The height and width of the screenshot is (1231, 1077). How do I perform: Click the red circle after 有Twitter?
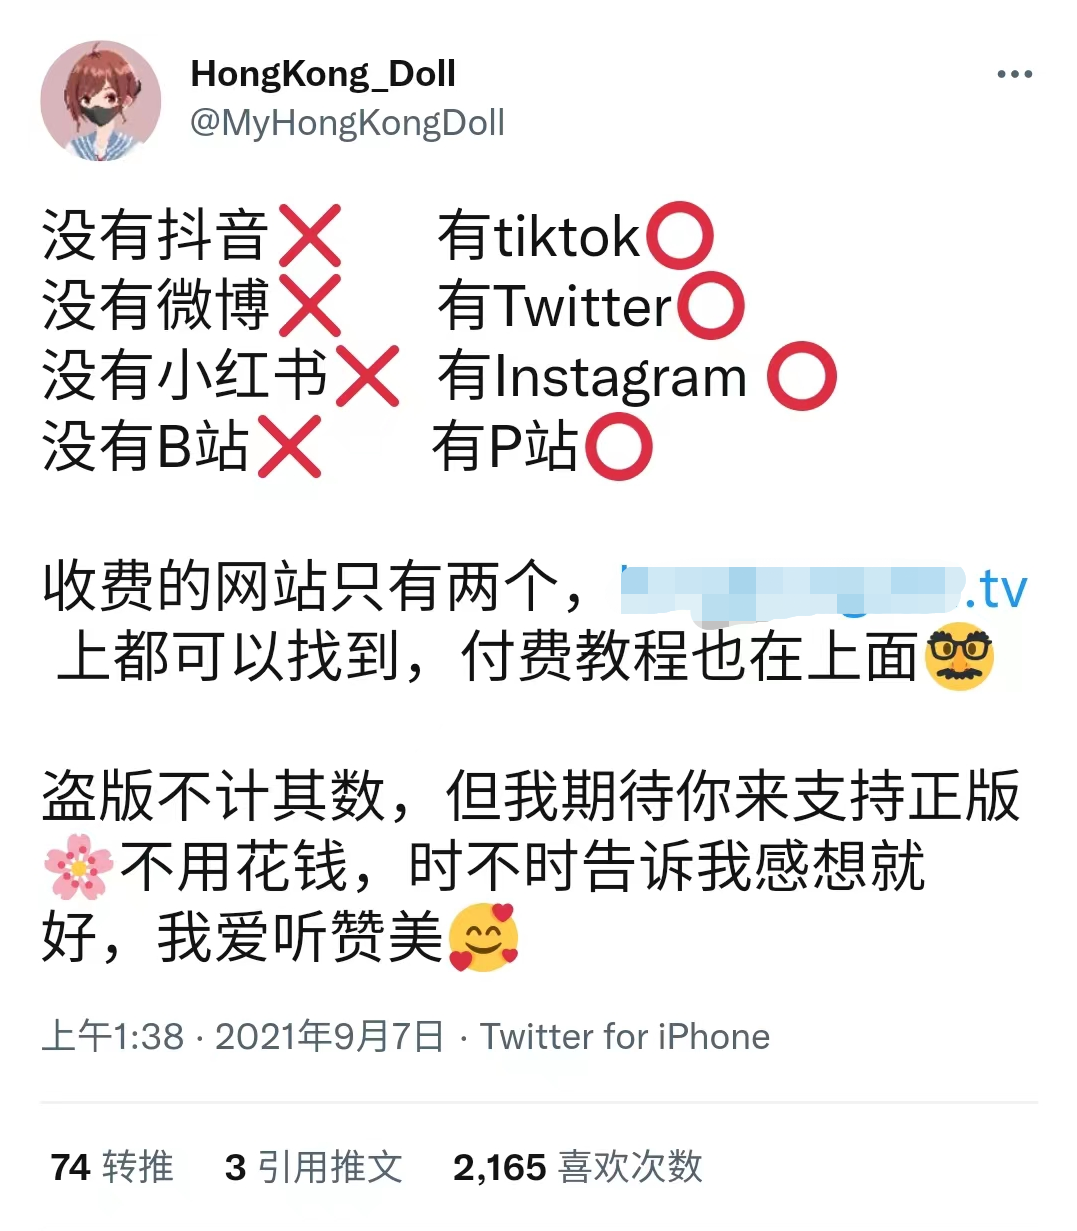711,306
